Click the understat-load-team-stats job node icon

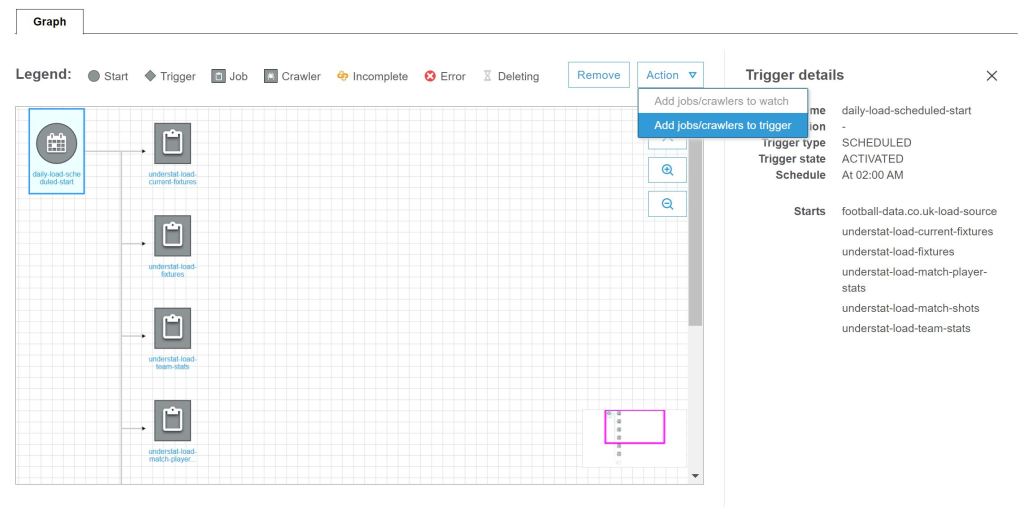pyautogui.click(x=172, y=327)
